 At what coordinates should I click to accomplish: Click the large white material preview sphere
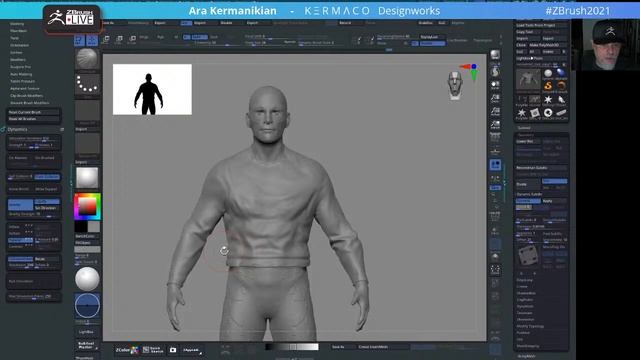point(87,279)
